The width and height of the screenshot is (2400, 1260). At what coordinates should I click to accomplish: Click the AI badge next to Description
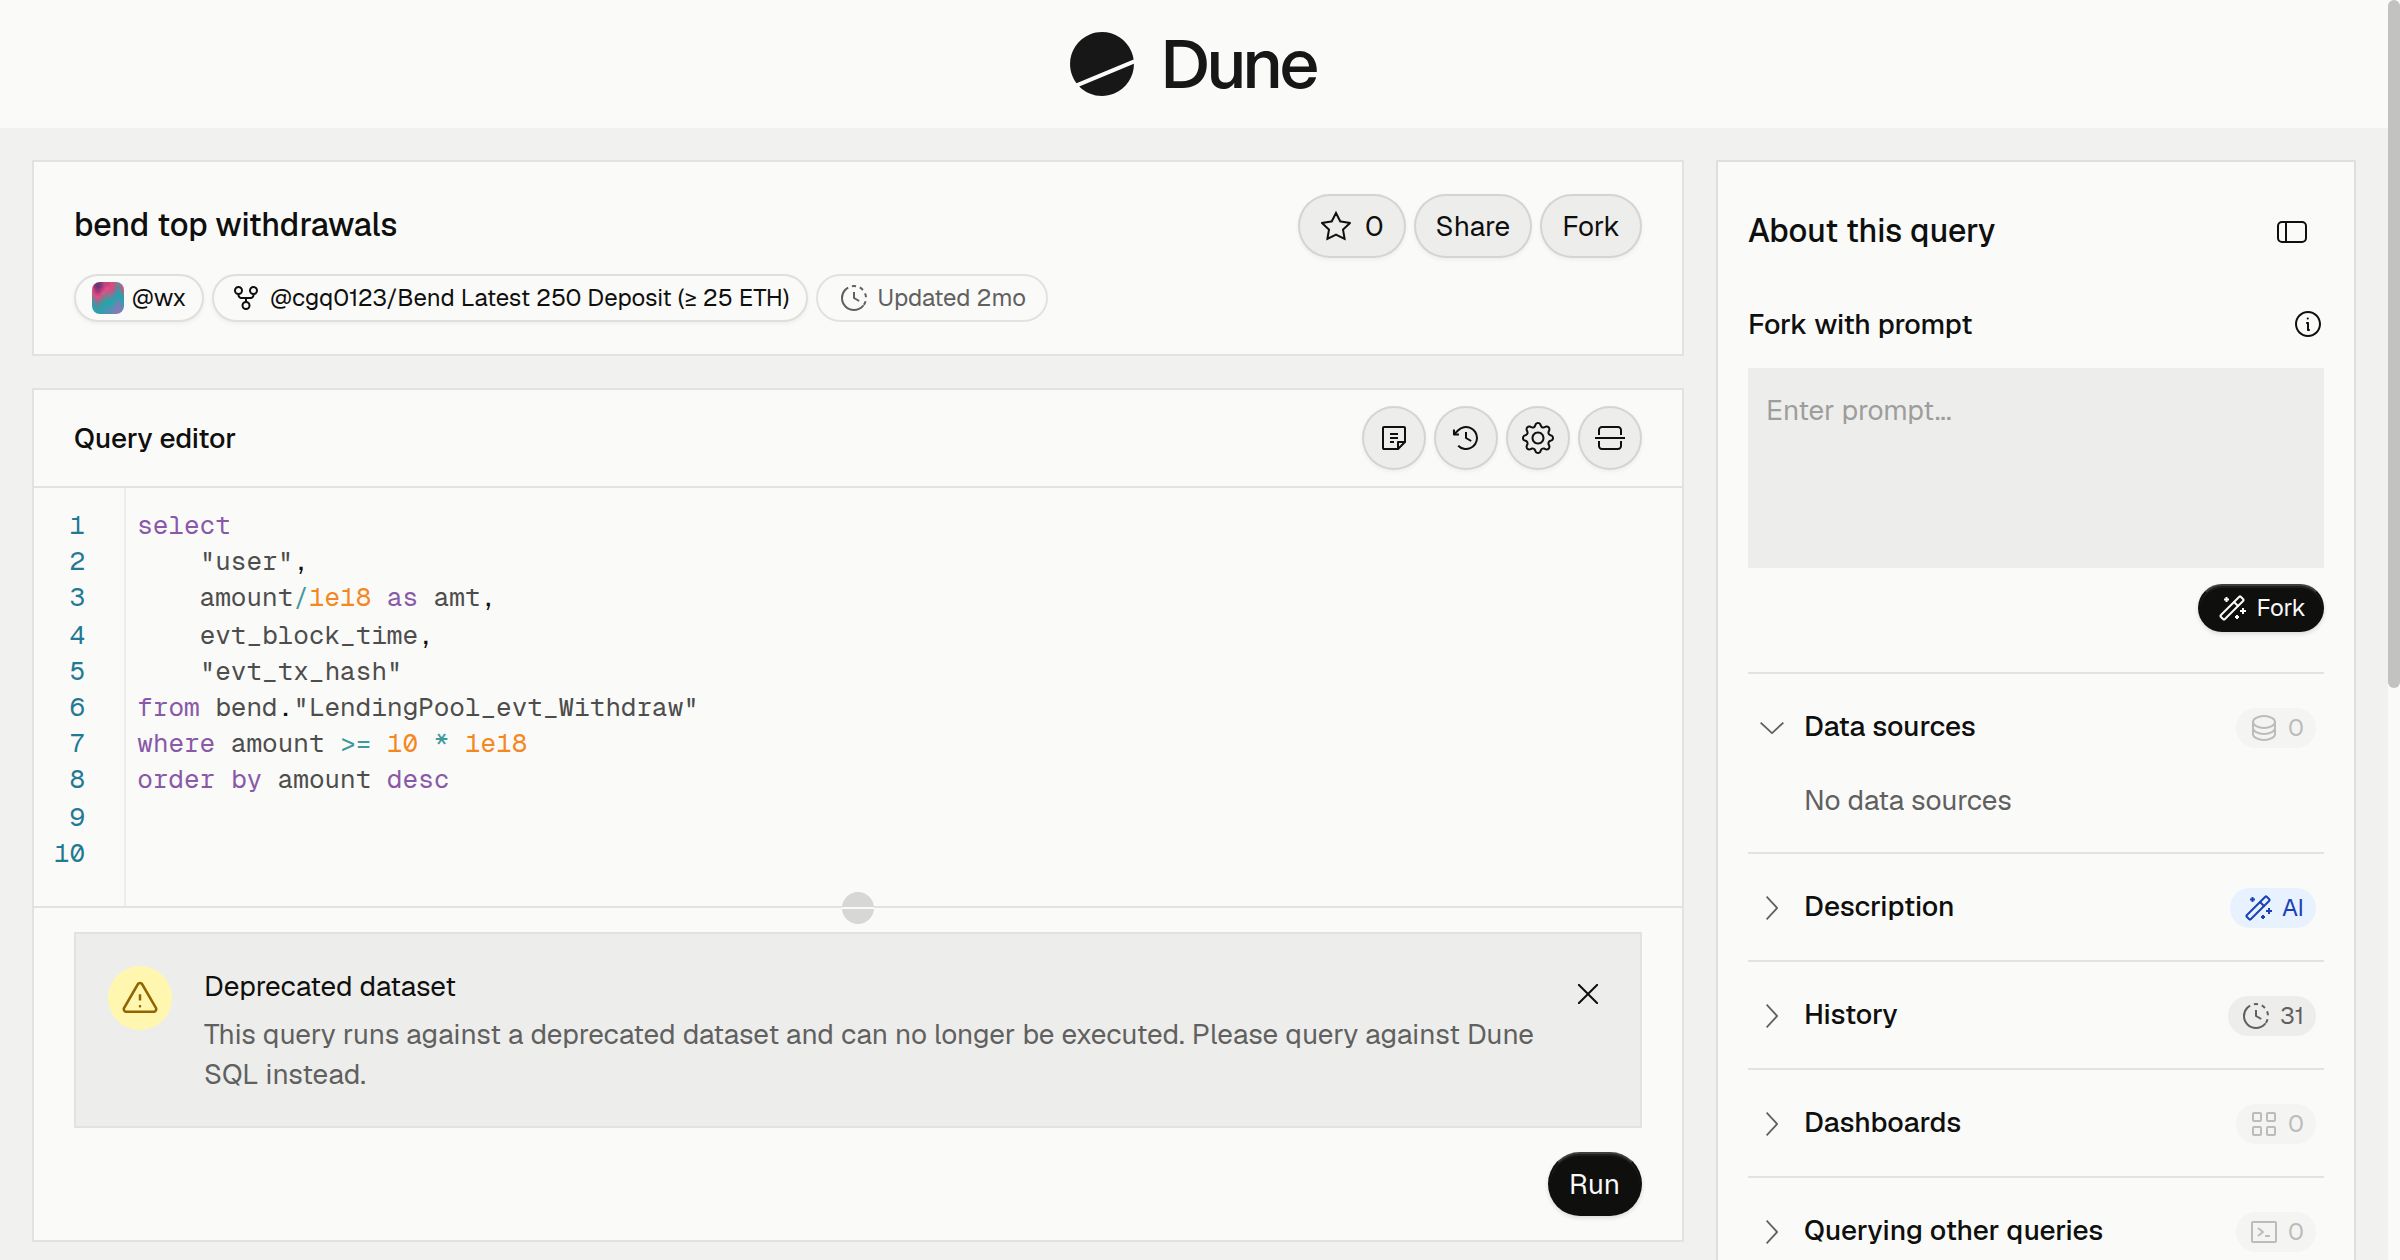click(x=2273, y=908)
